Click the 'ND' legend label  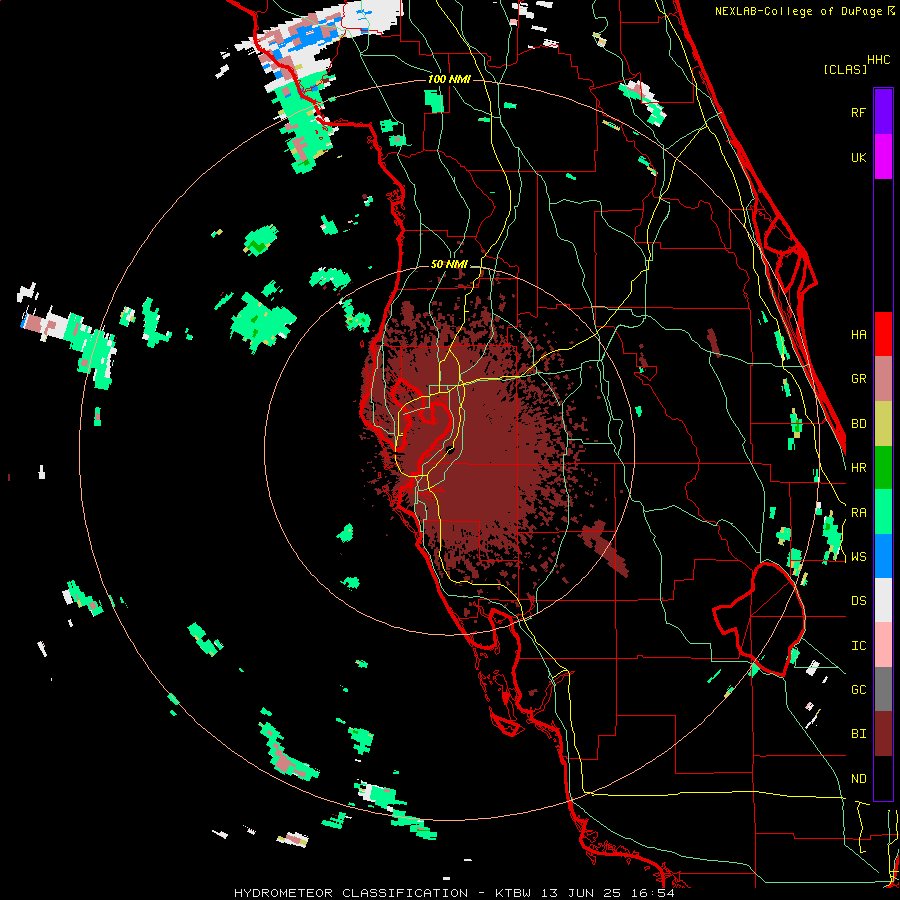[x=858, y=778]
